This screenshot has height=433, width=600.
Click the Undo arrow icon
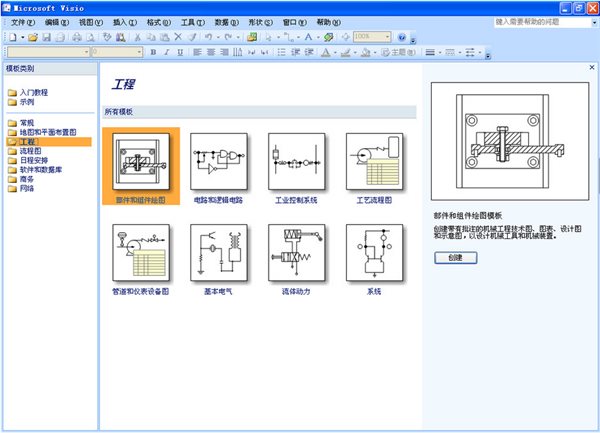[x=209, y=37]
